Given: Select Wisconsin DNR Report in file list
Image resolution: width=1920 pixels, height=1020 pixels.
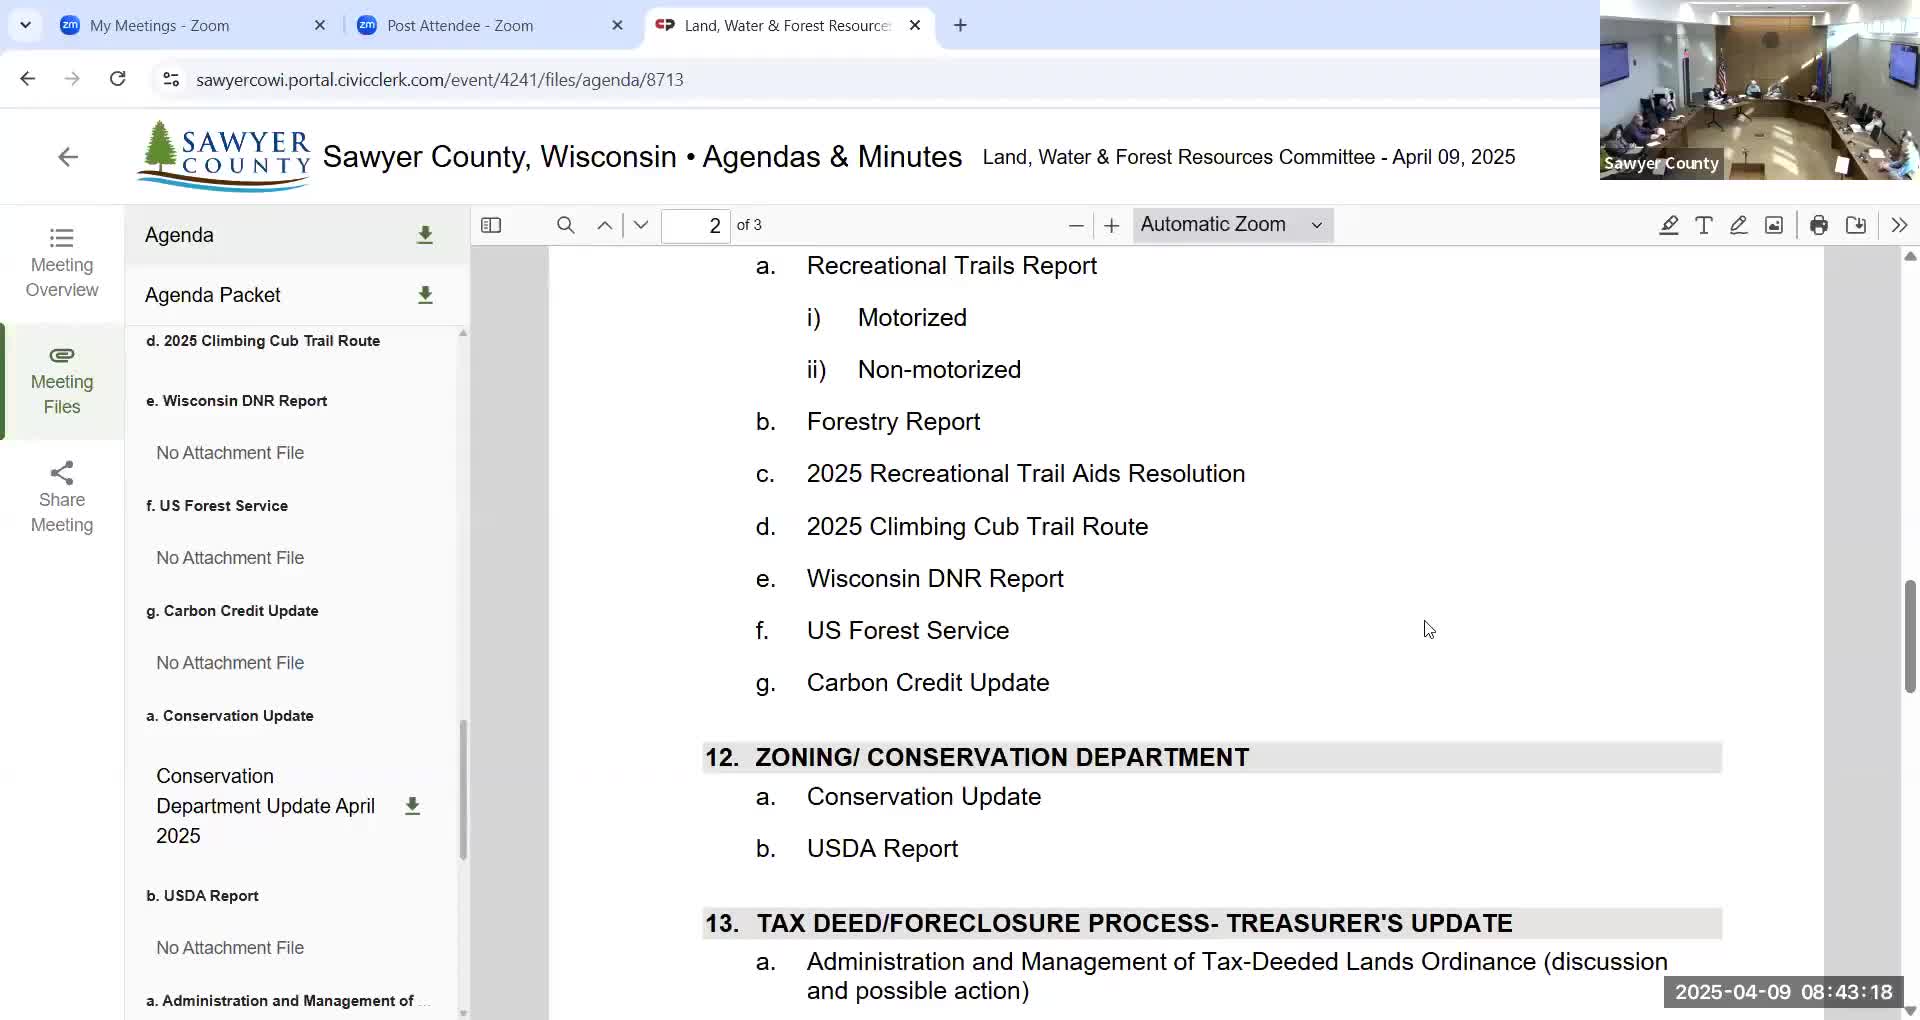Looking at the screenshot, I should (x=237, y=401).
